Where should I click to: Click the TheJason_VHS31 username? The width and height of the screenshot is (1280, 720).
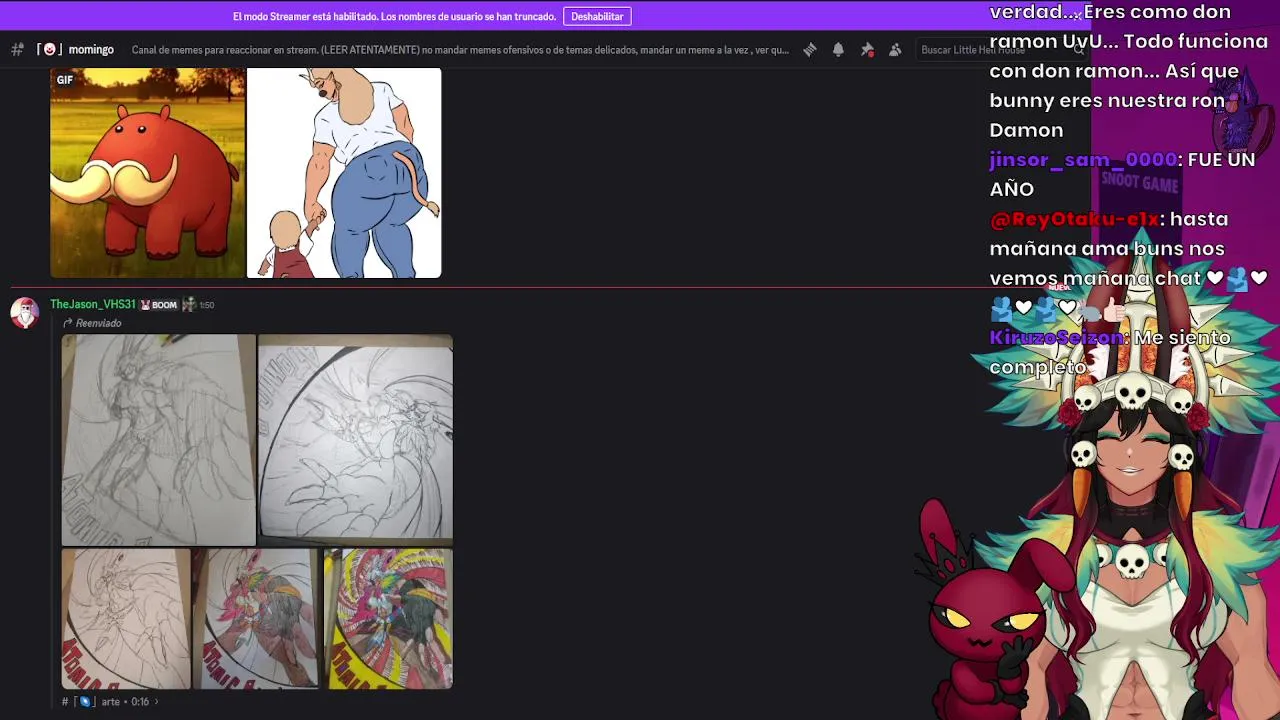point(92,304)
